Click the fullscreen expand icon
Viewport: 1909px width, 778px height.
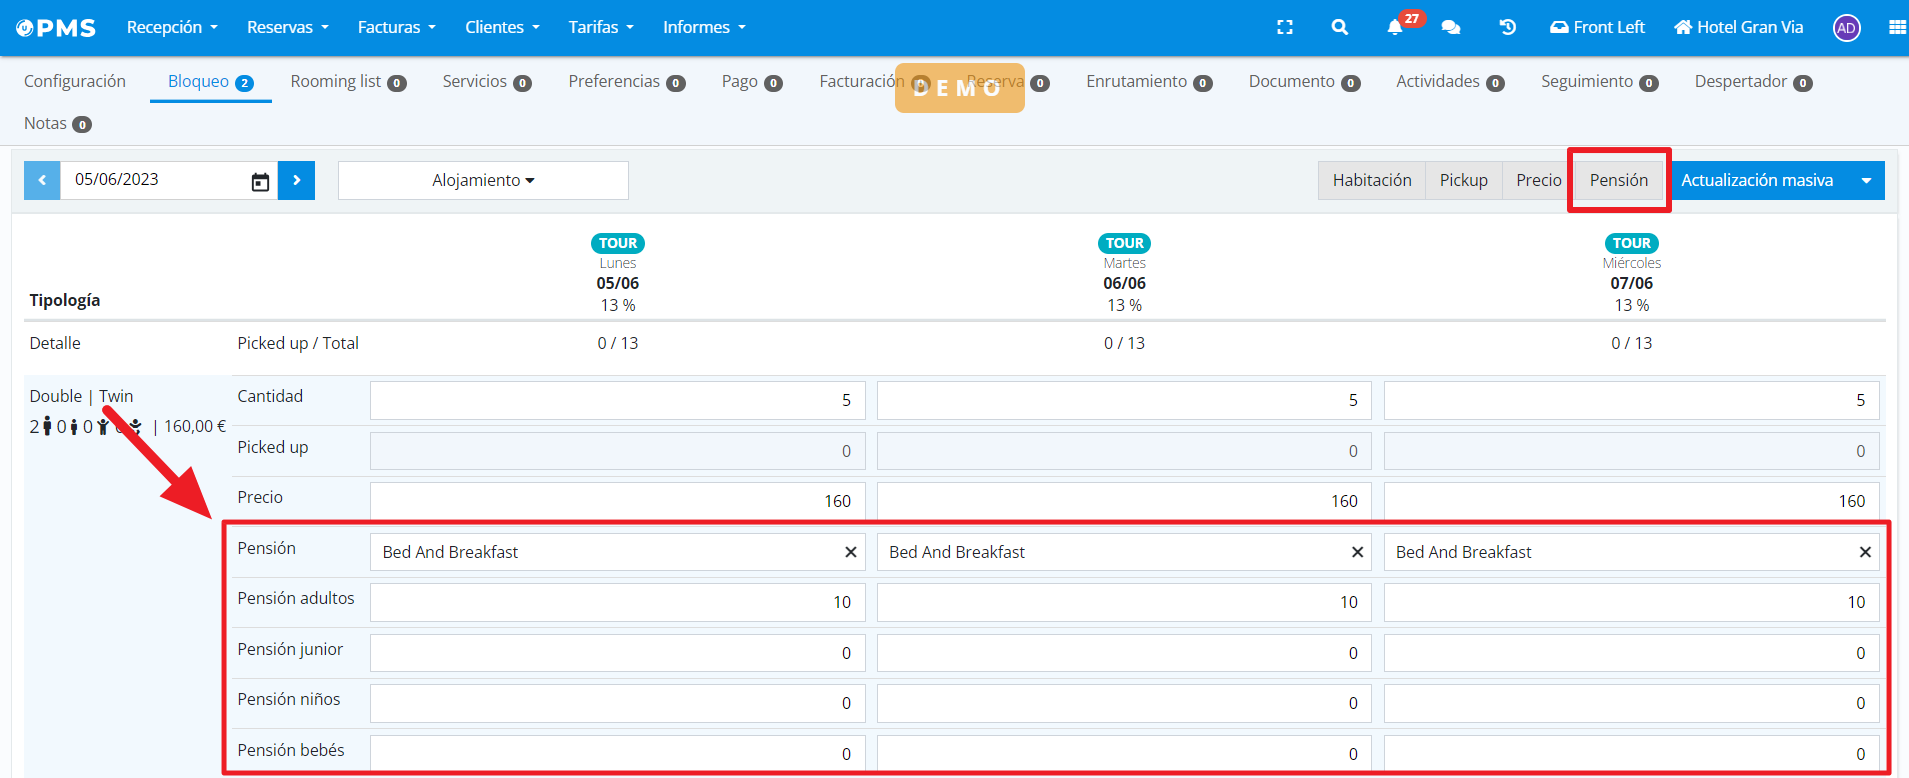[x=1285, y=28]
